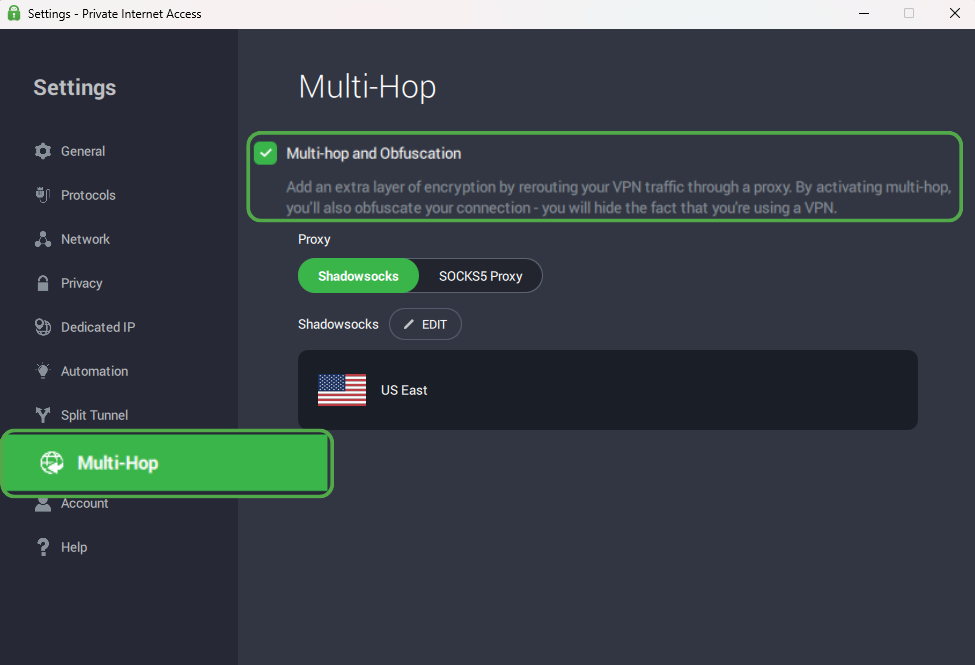The image size is (975, 665).
Task: Click the Privacy padlock icon
Action: point(43,283)
